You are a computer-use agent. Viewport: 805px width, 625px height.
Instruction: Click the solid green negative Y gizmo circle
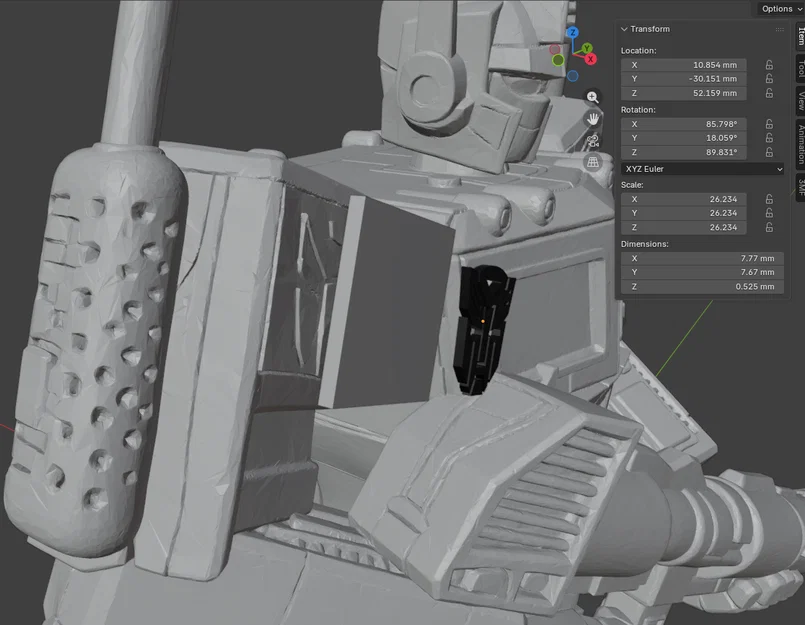click(x=558, y=61)
